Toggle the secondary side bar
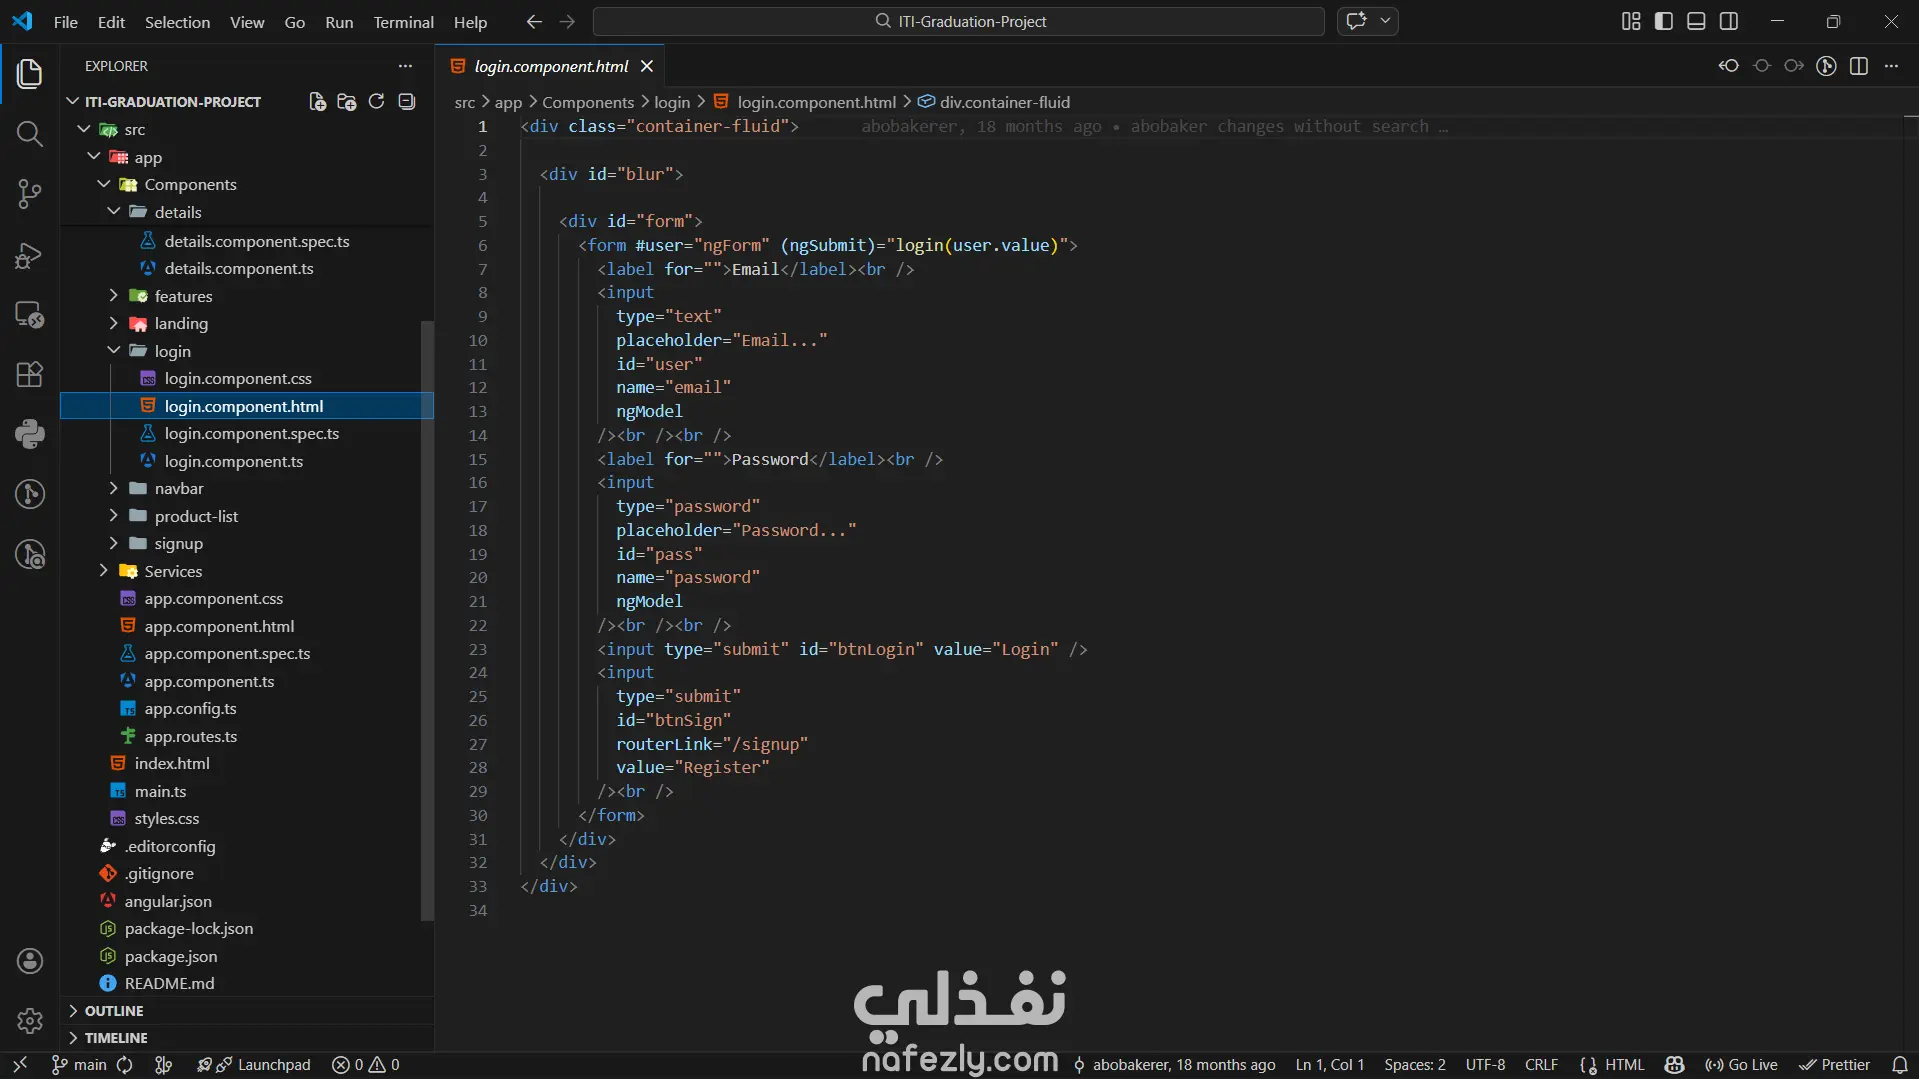Screen dimensions: 1919x1079 (x=1729, y=21)
